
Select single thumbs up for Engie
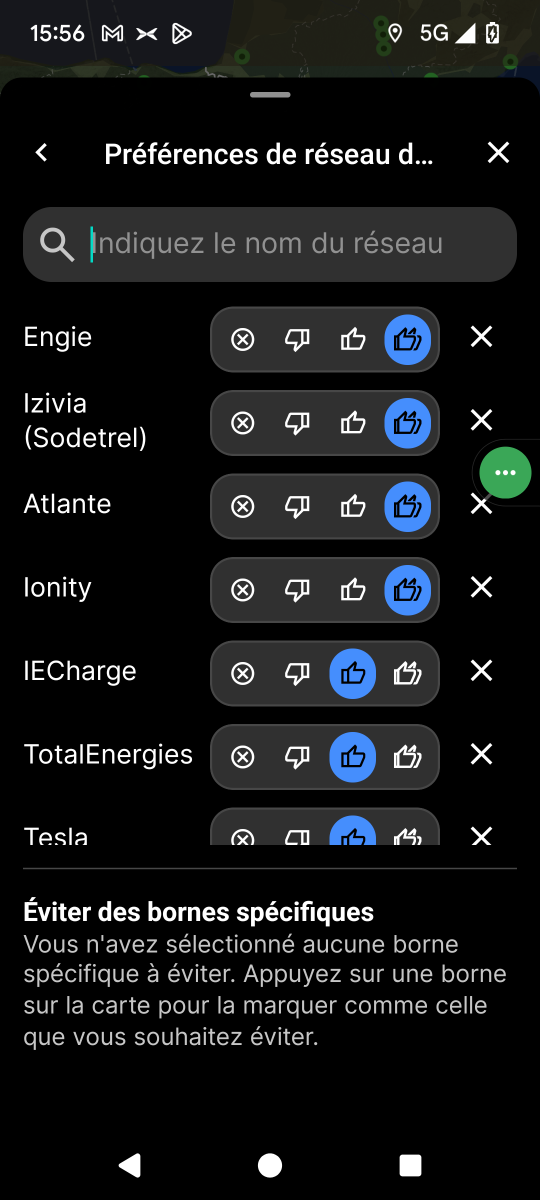(x=353, y=340)
